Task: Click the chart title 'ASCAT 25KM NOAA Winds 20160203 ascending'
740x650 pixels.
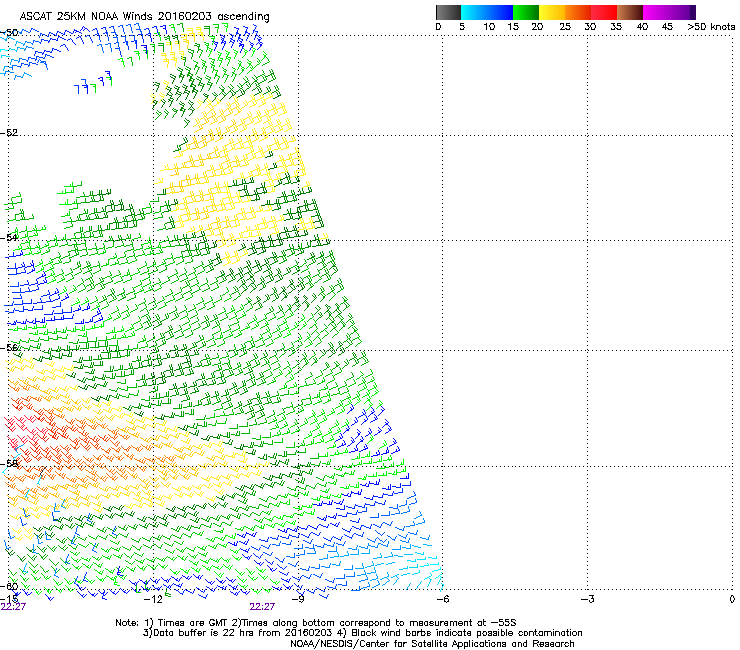Action: [x=144, y=17]
